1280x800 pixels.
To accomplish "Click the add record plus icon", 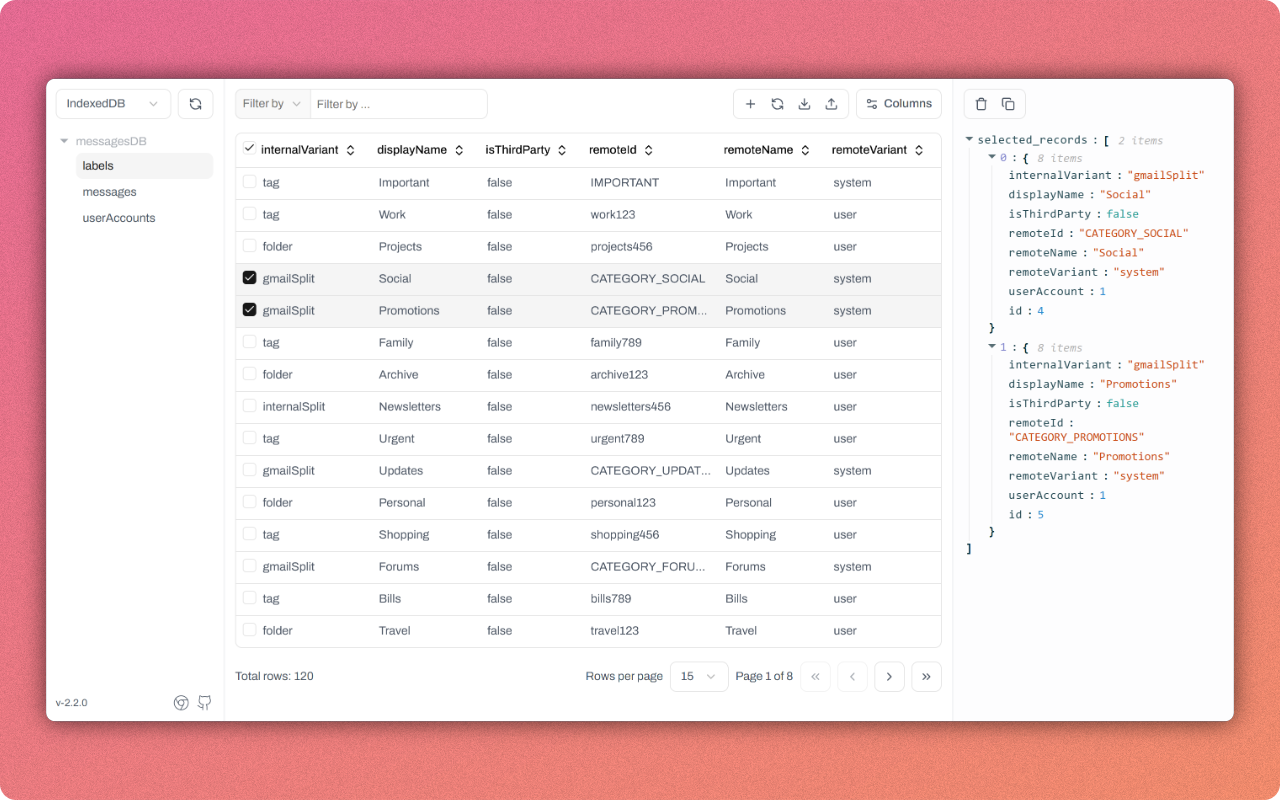I will 751,104.
